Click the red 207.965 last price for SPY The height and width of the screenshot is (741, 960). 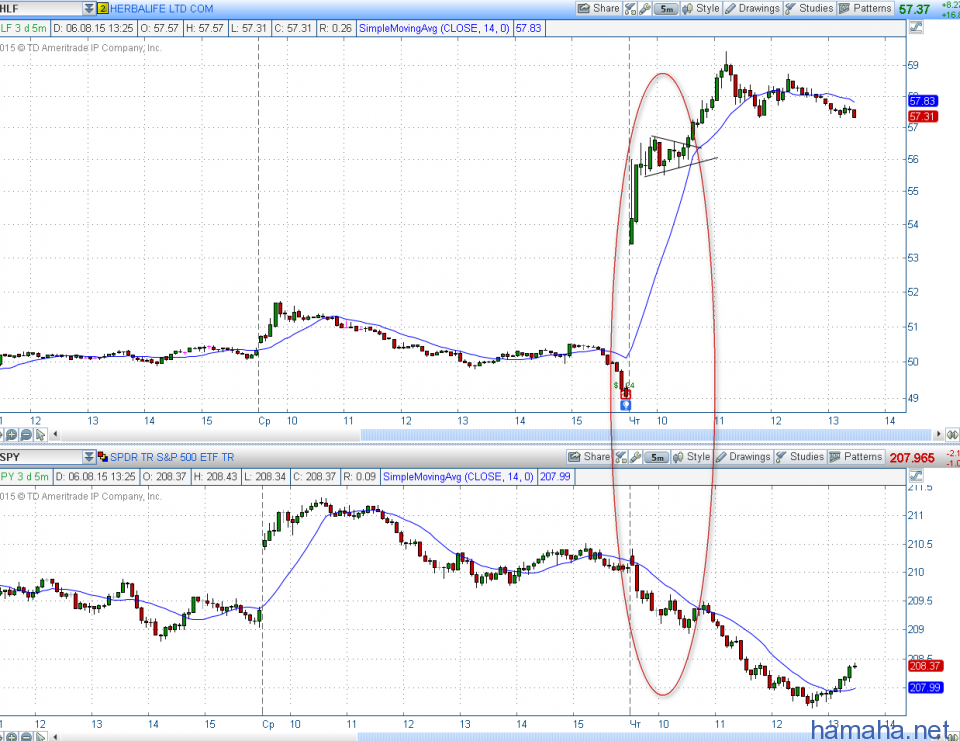(912, 457)
